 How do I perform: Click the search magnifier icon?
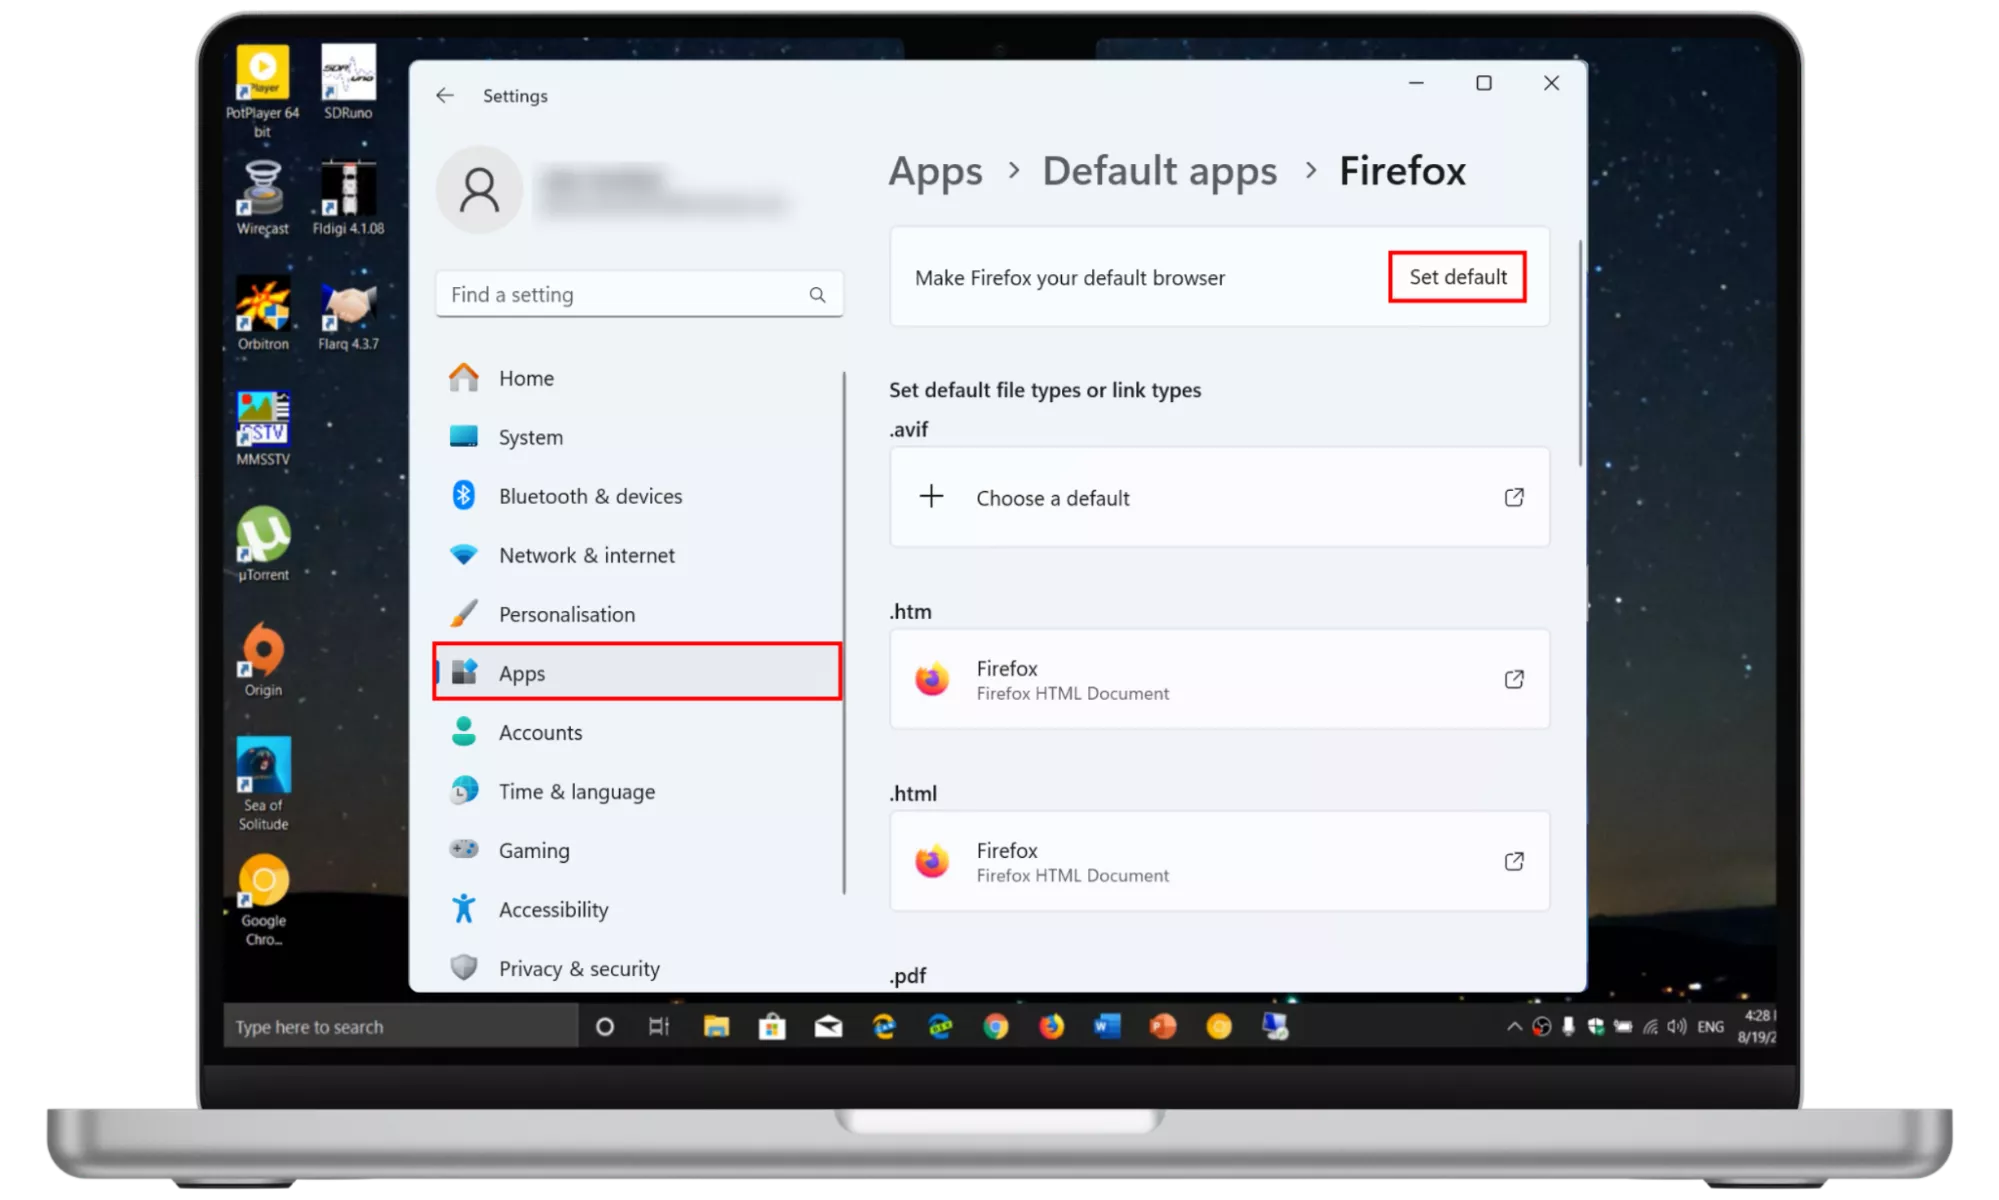point(817,295)
